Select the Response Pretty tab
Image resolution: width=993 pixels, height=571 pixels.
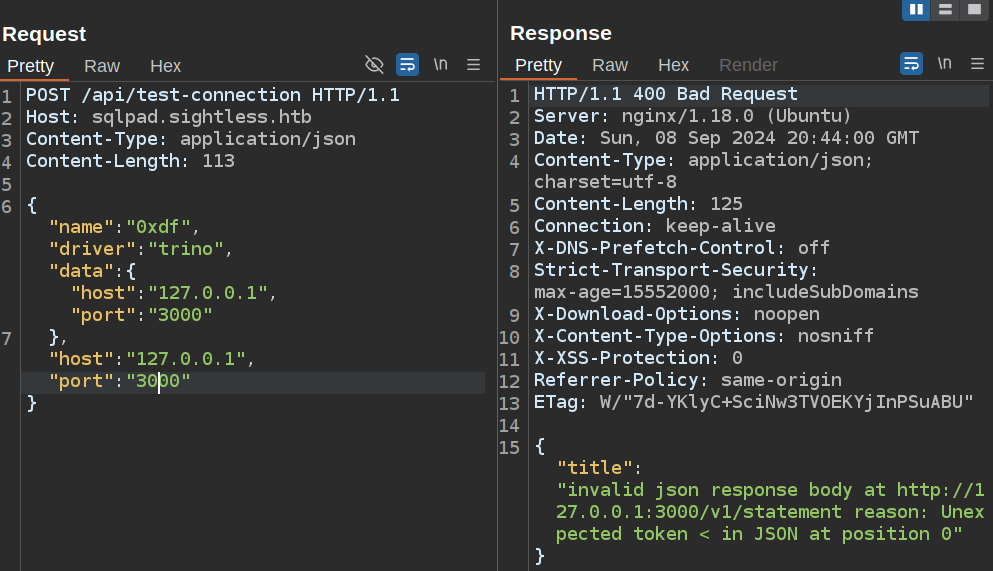point(539,65)
